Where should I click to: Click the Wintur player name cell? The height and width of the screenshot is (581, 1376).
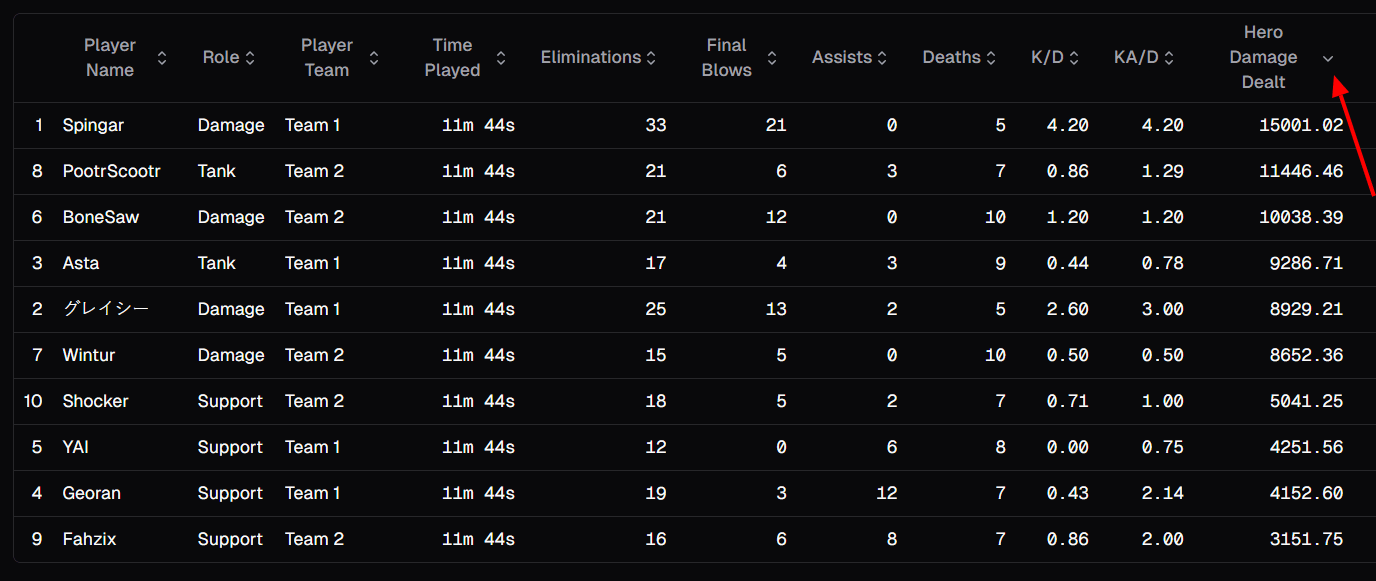click(x=90, y=355)
